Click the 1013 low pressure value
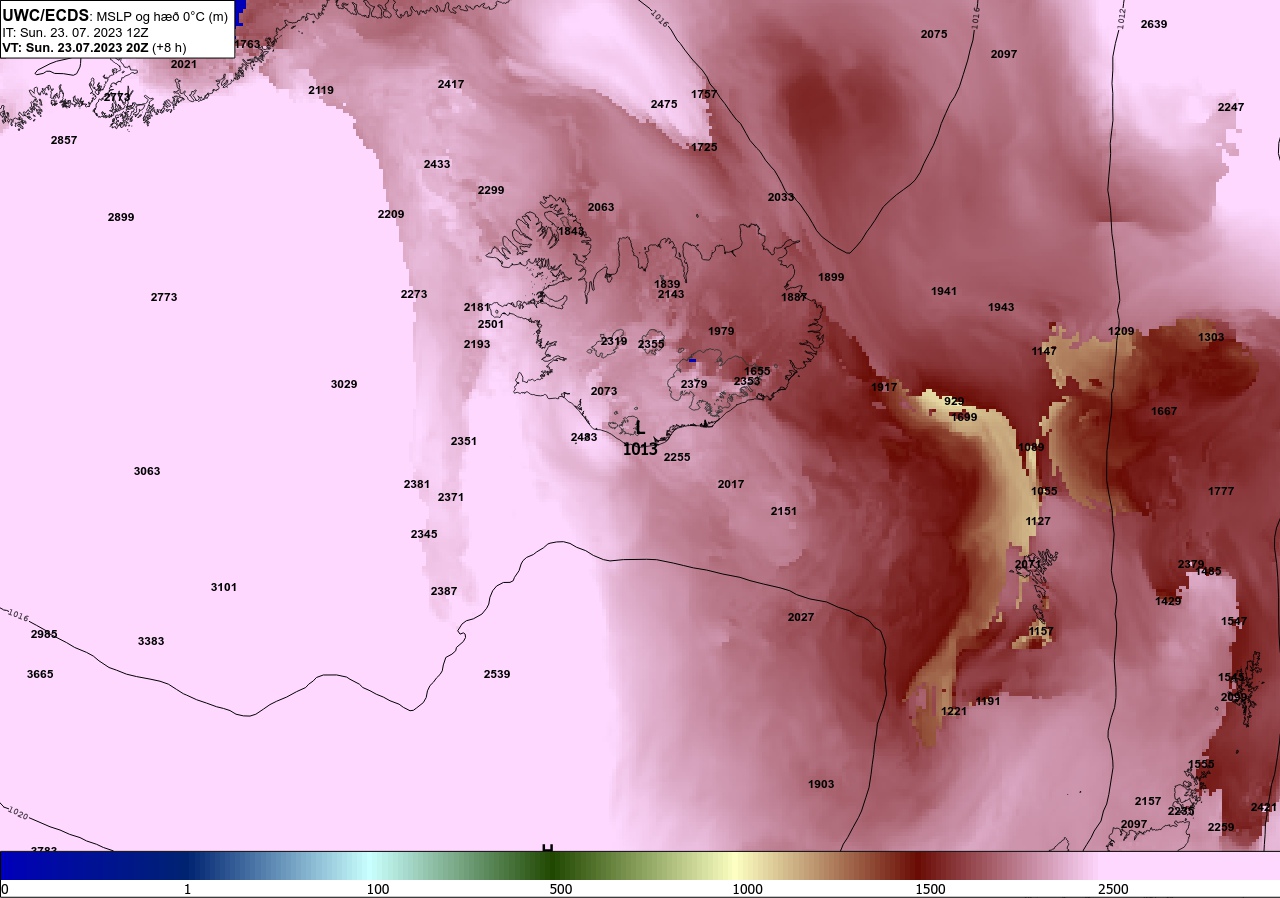Viewport: 1280px width, 898px height. (x=640, y=450)
